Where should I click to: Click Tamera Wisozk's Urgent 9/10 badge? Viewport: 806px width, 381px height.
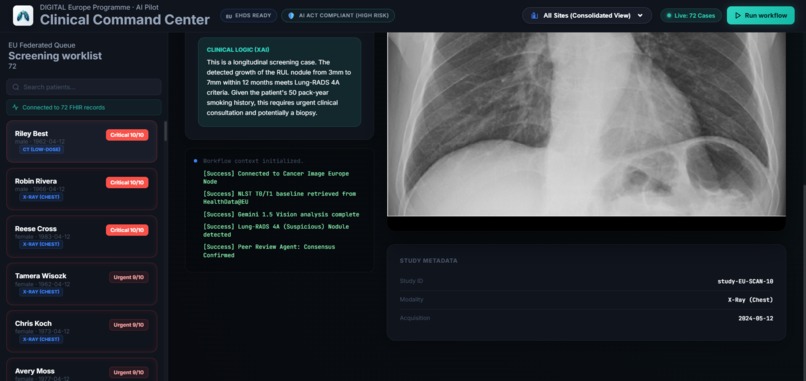(129, 277)
